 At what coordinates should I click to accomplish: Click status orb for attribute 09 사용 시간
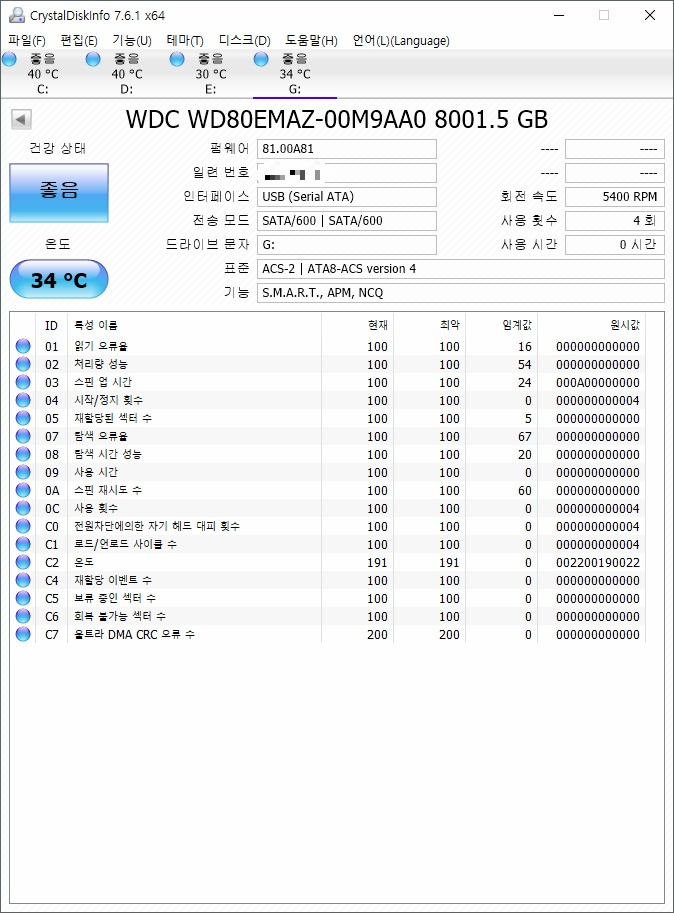(23, 472)
